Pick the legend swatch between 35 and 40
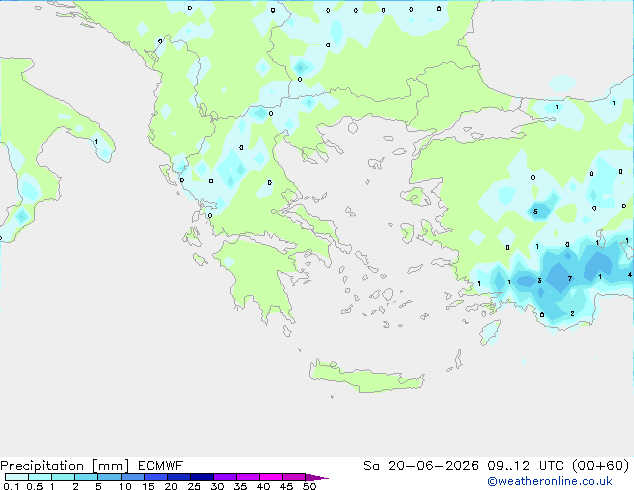 point(247,477)
